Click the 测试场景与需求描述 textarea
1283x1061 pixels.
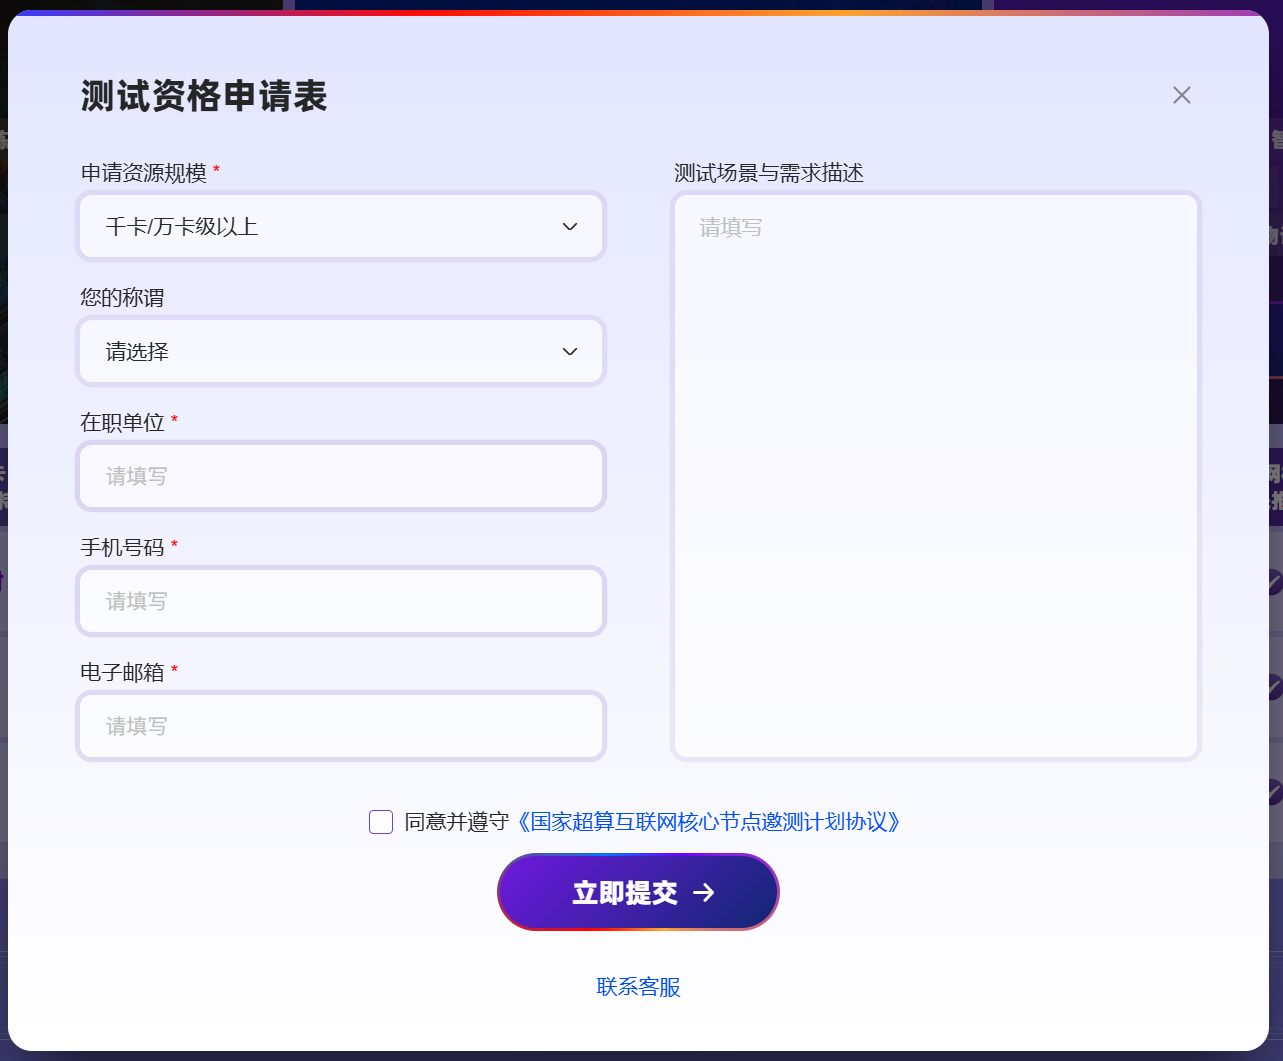[x=935, y=474]
